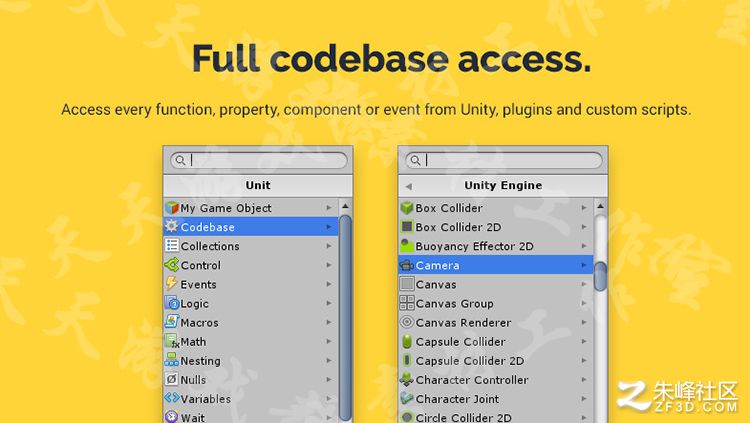Image resolution: width=750 pixels, height=423 pixels.
Task: Focus the Unity Engine search field
Action: [x=503, y=160]
